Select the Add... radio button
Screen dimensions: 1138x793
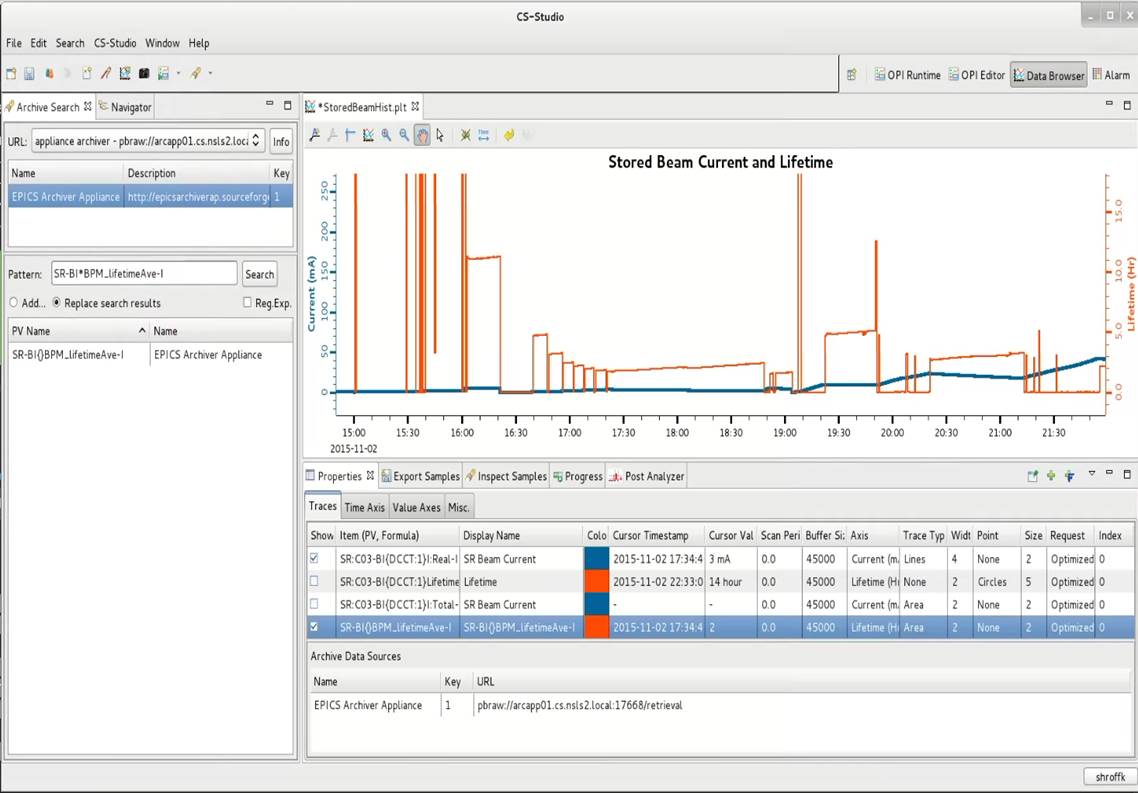coord(14,303)
